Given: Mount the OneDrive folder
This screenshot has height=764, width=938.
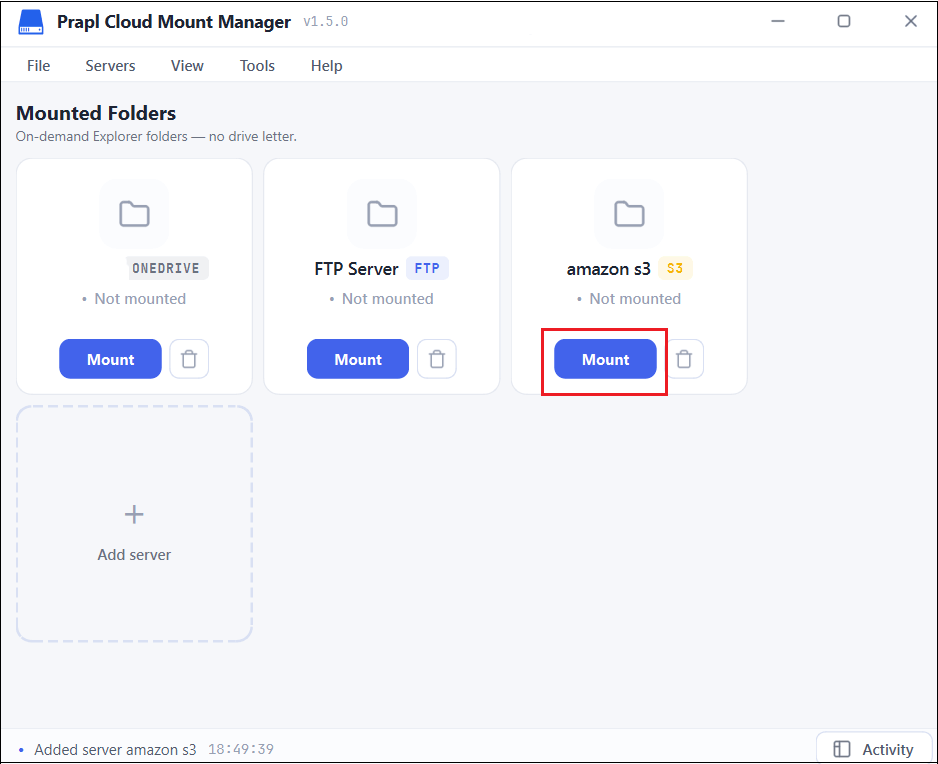Looking at the screenshot, I should click(x=110, y=359).
